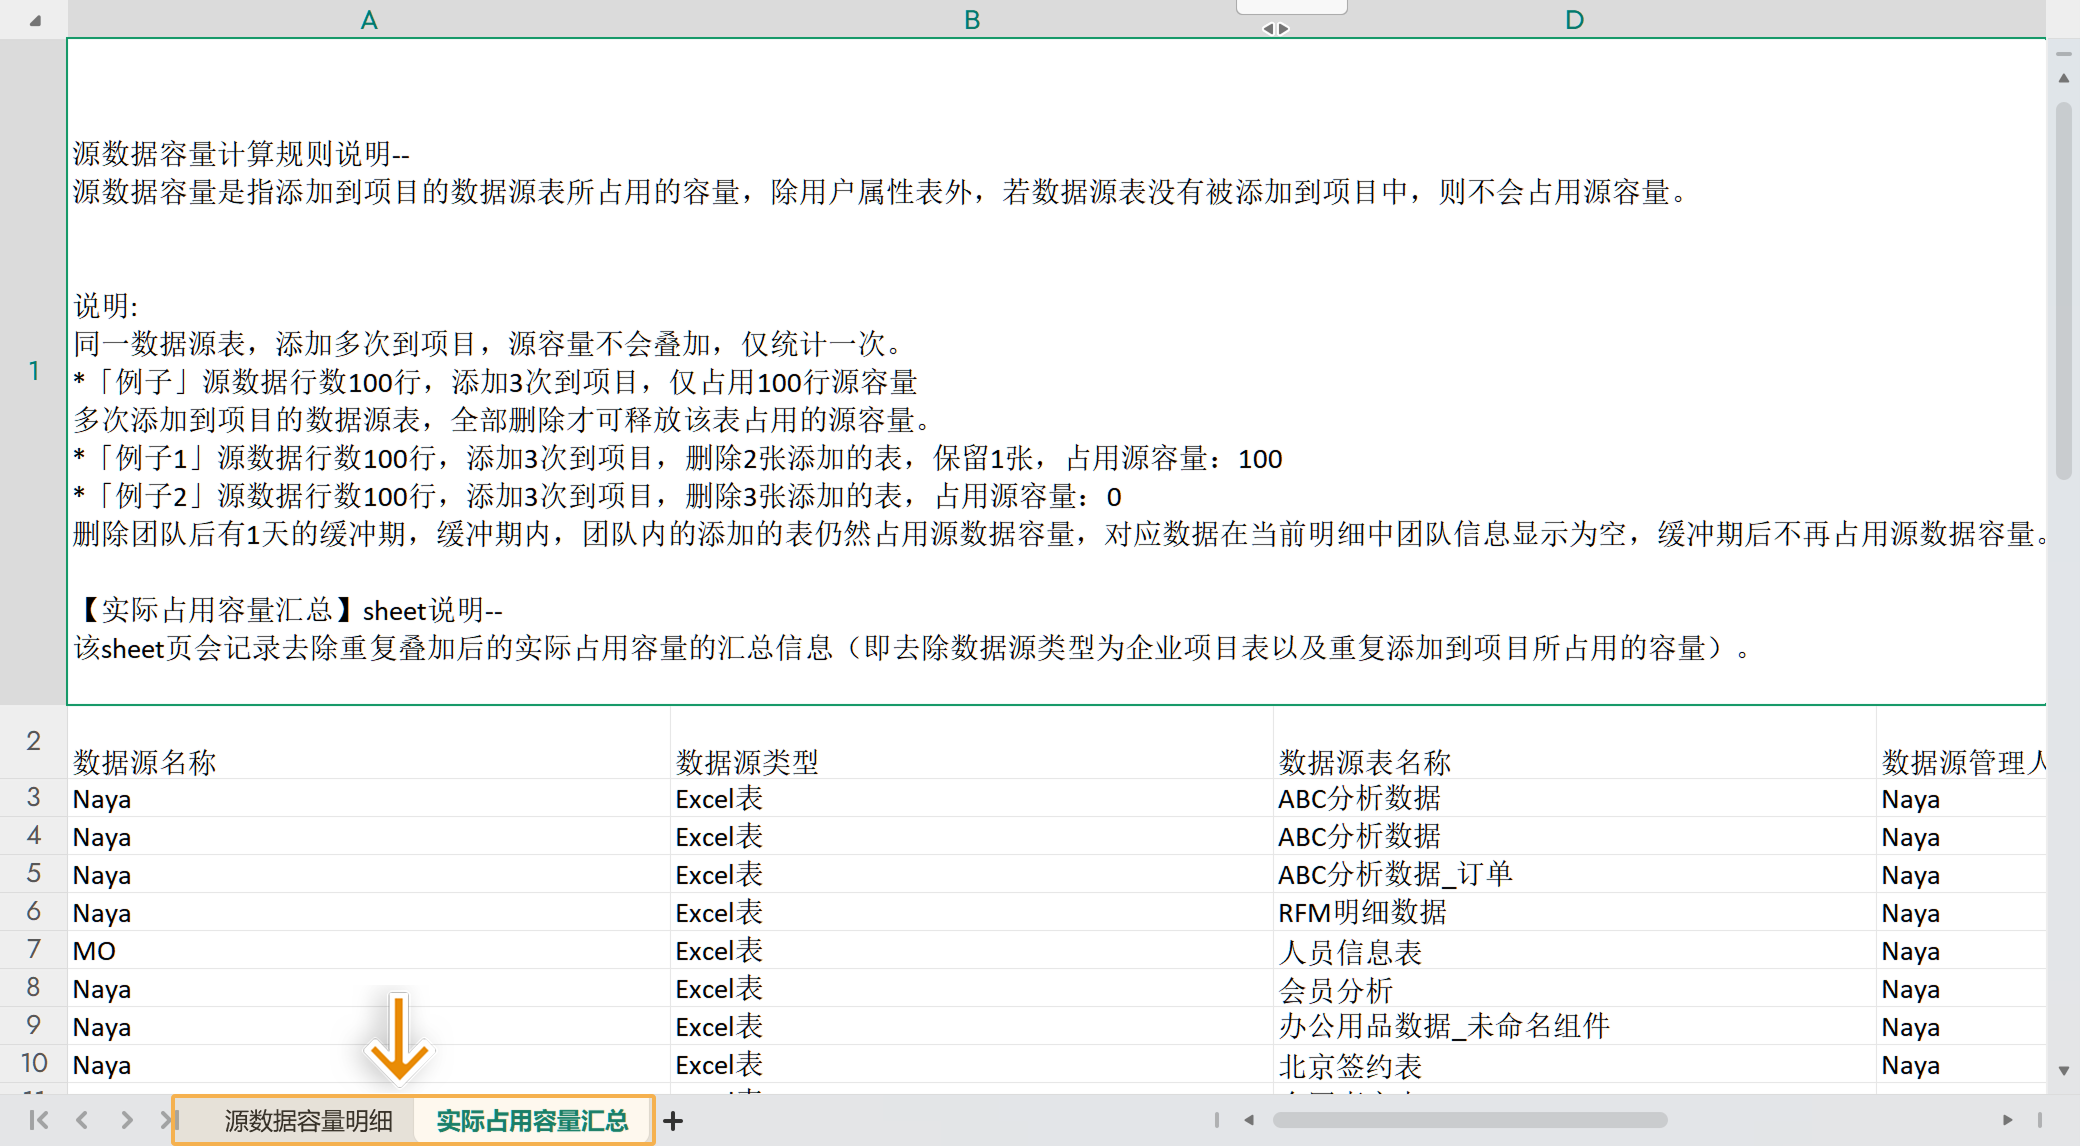Click next sheet navigation arrow
Screen dimensions: 2080x1146
pyautogui.click(x=126, y=1120)
